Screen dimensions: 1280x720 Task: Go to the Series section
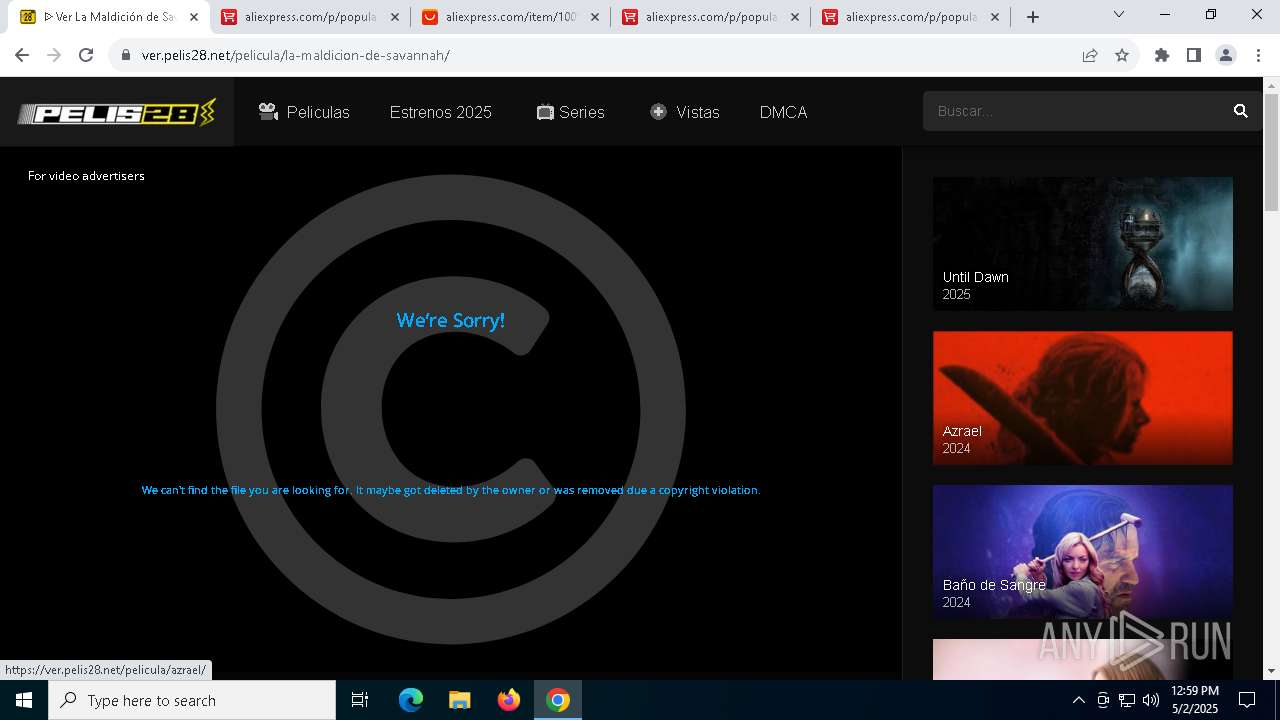tap(571, 112)
